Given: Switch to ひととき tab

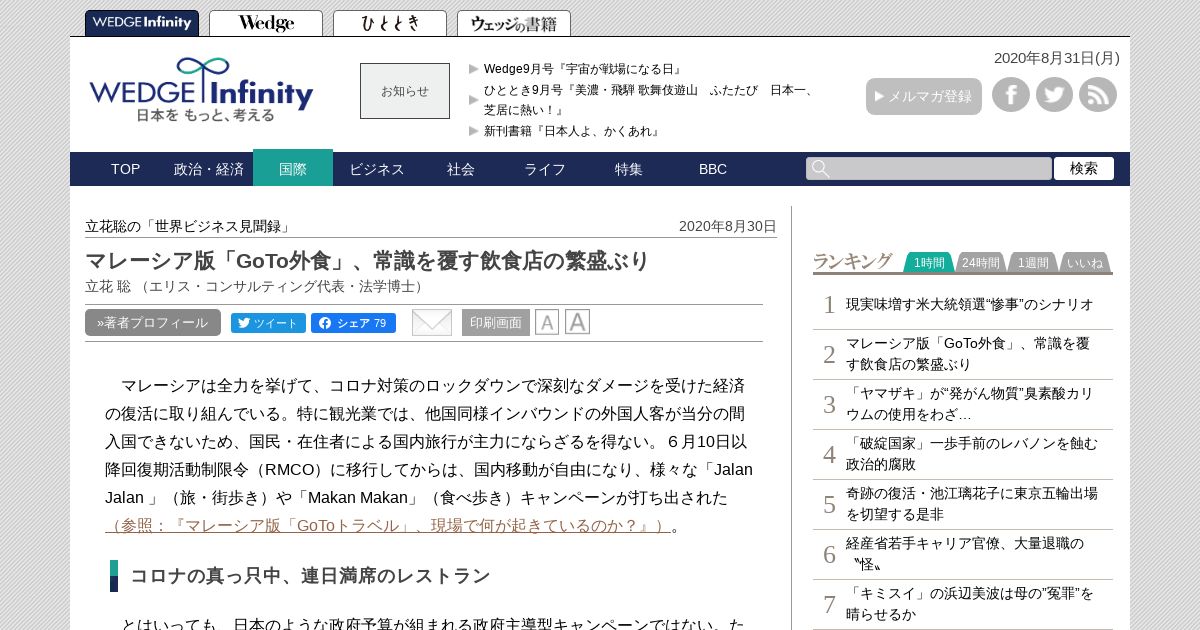Looking at the screenshot, I should pos(390,23).
